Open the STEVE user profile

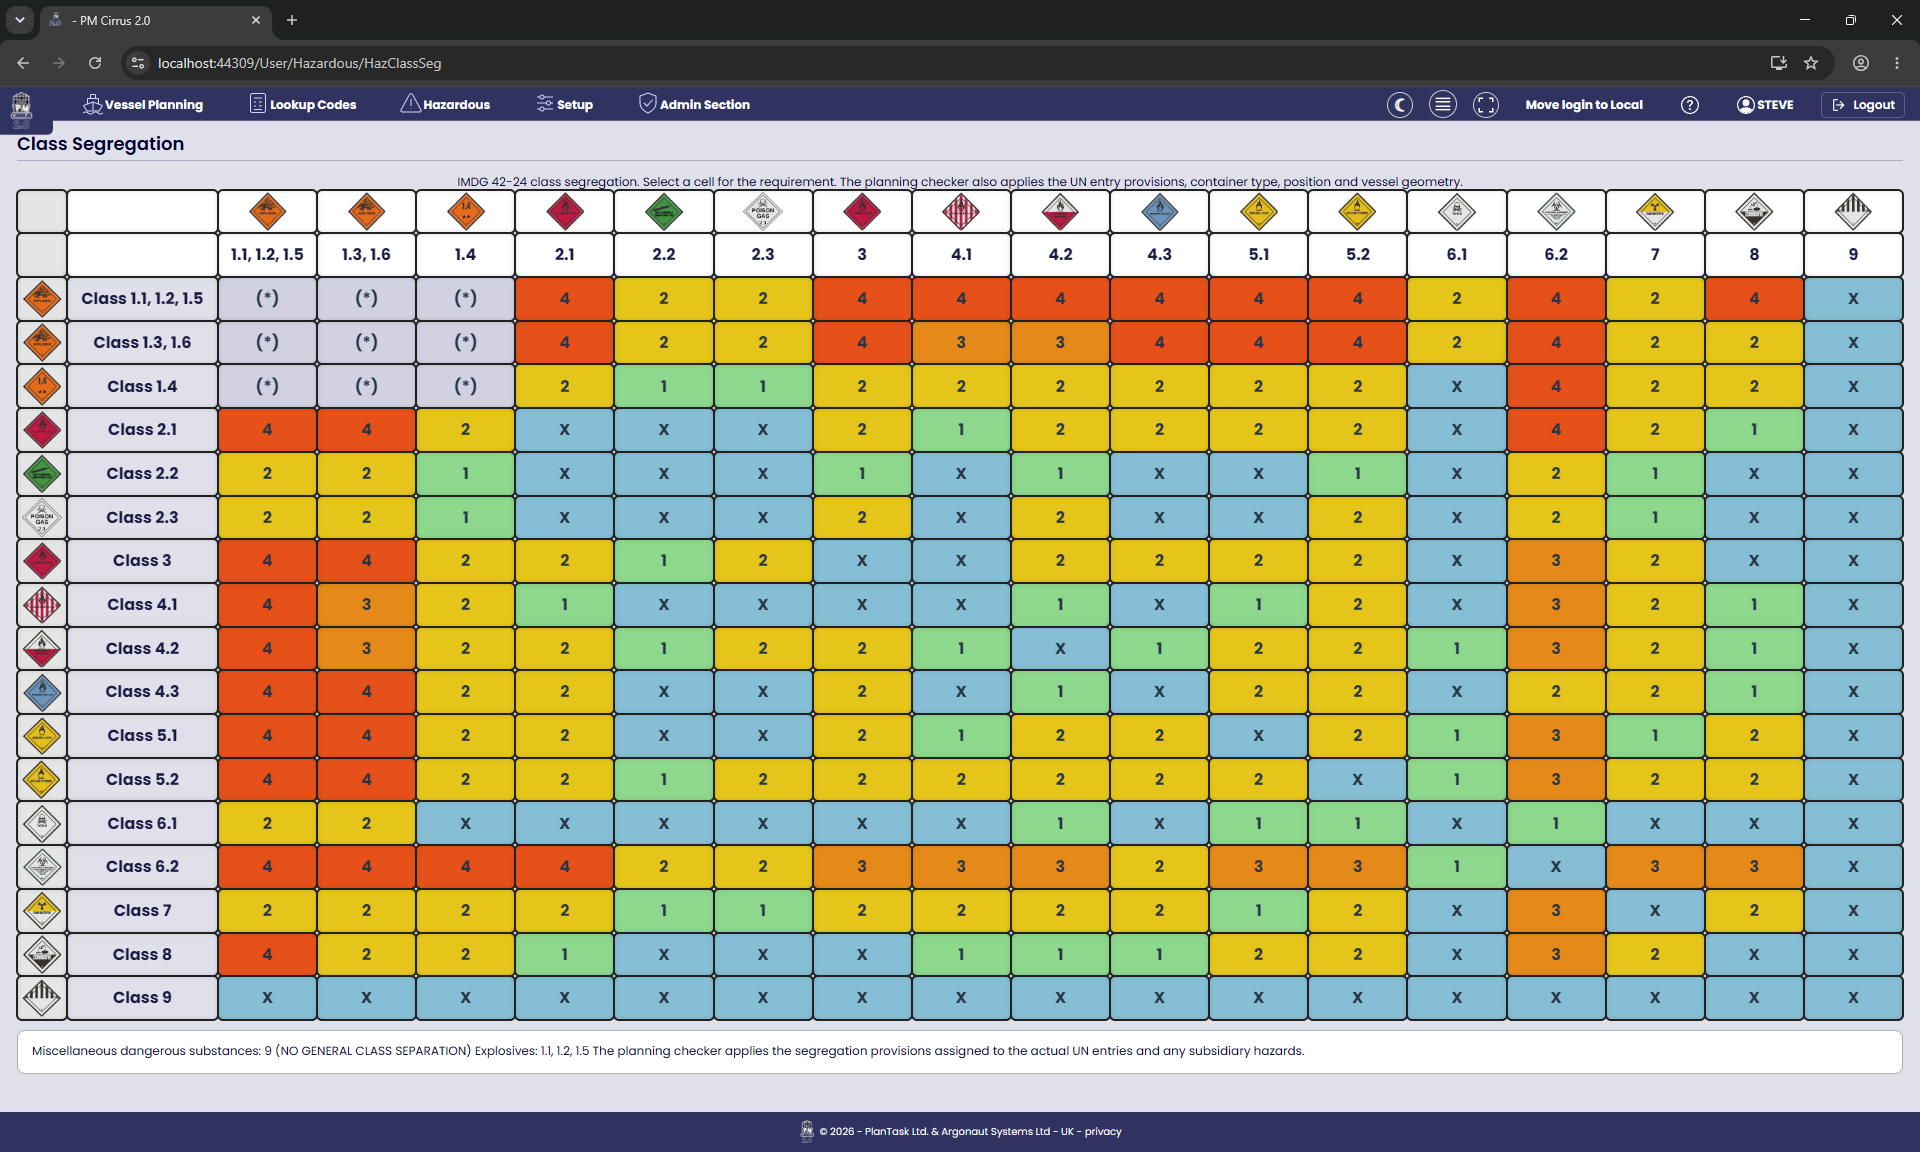[x=1765, y=104]
